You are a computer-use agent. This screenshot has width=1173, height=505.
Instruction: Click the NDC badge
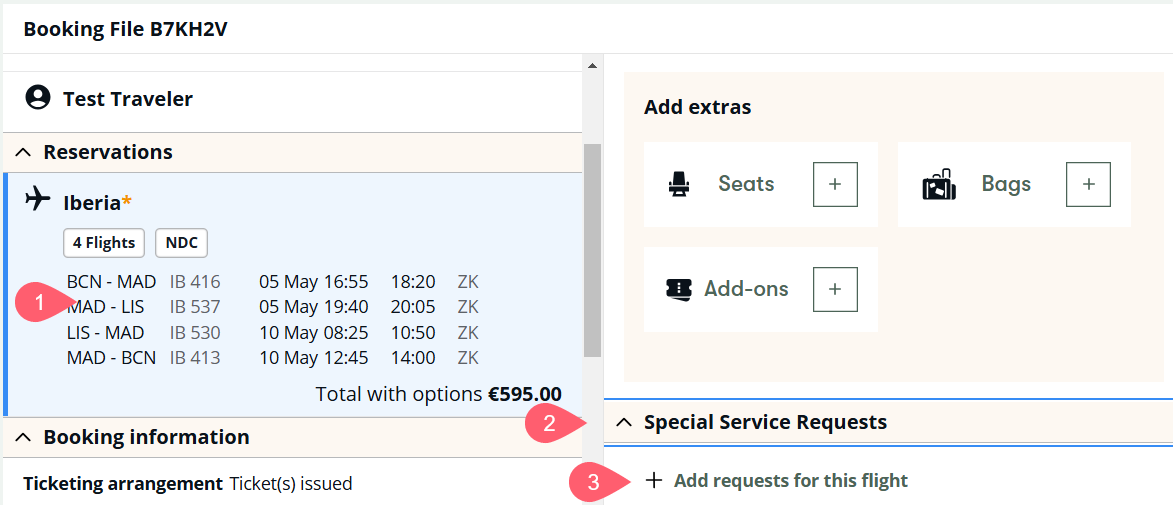coord(181,243)
